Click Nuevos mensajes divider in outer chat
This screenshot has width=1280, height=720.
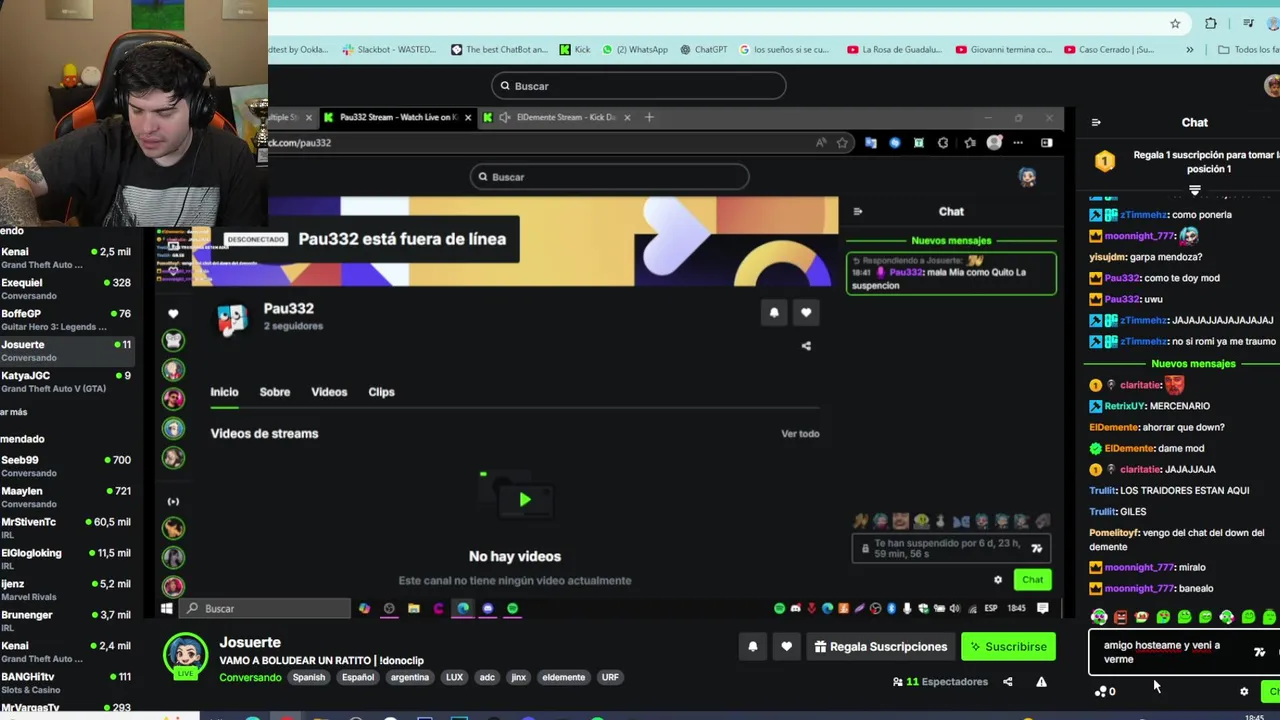tap(1193, 364)
